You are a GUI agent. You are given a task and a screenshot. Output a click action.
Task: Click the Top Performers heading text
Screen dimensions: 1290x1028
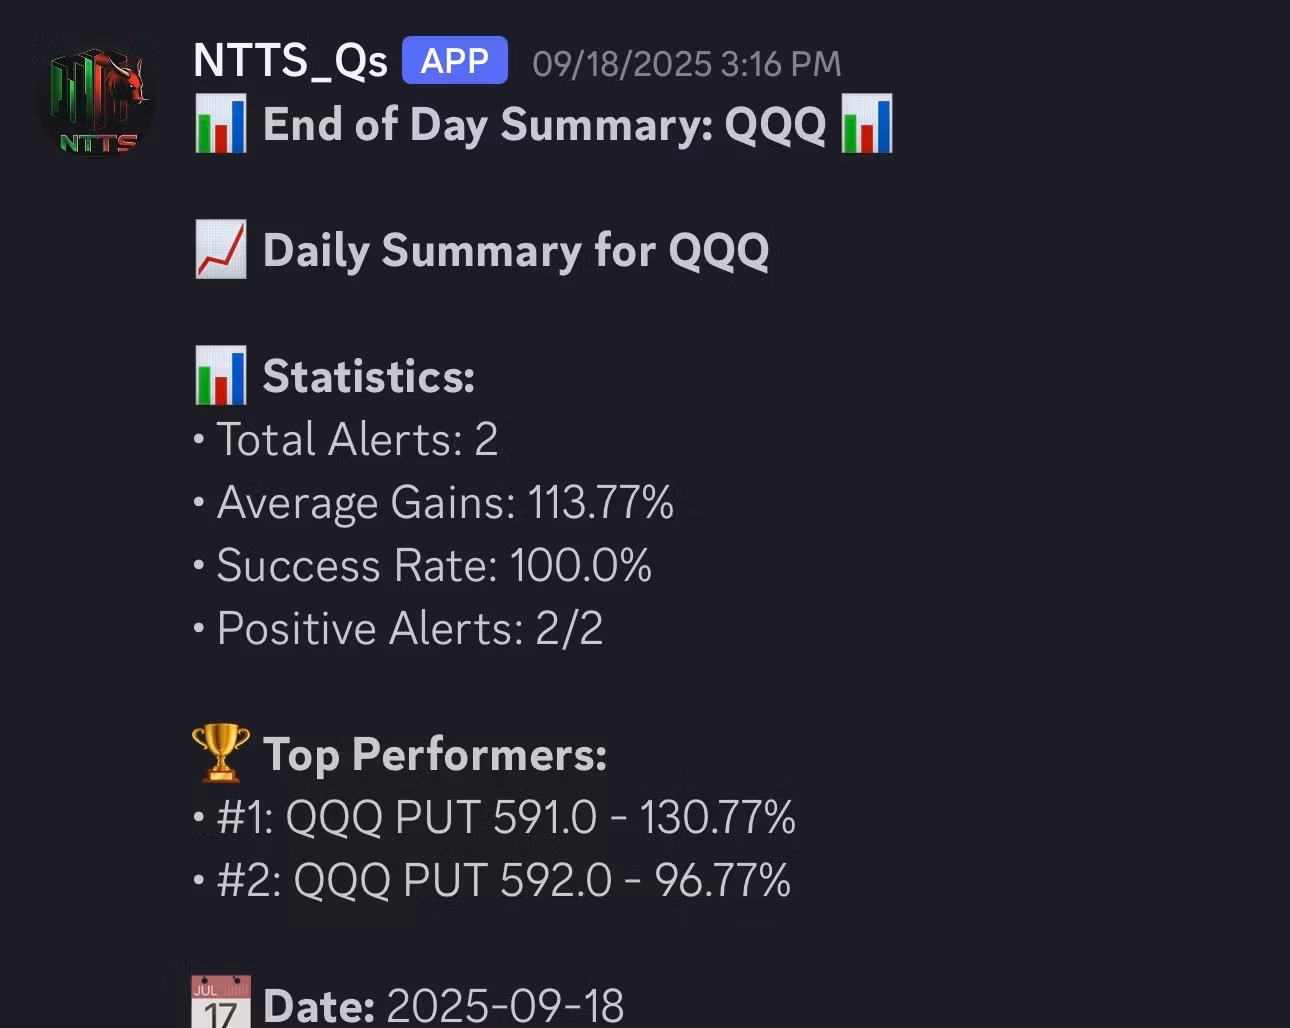[x=434, y=754]
